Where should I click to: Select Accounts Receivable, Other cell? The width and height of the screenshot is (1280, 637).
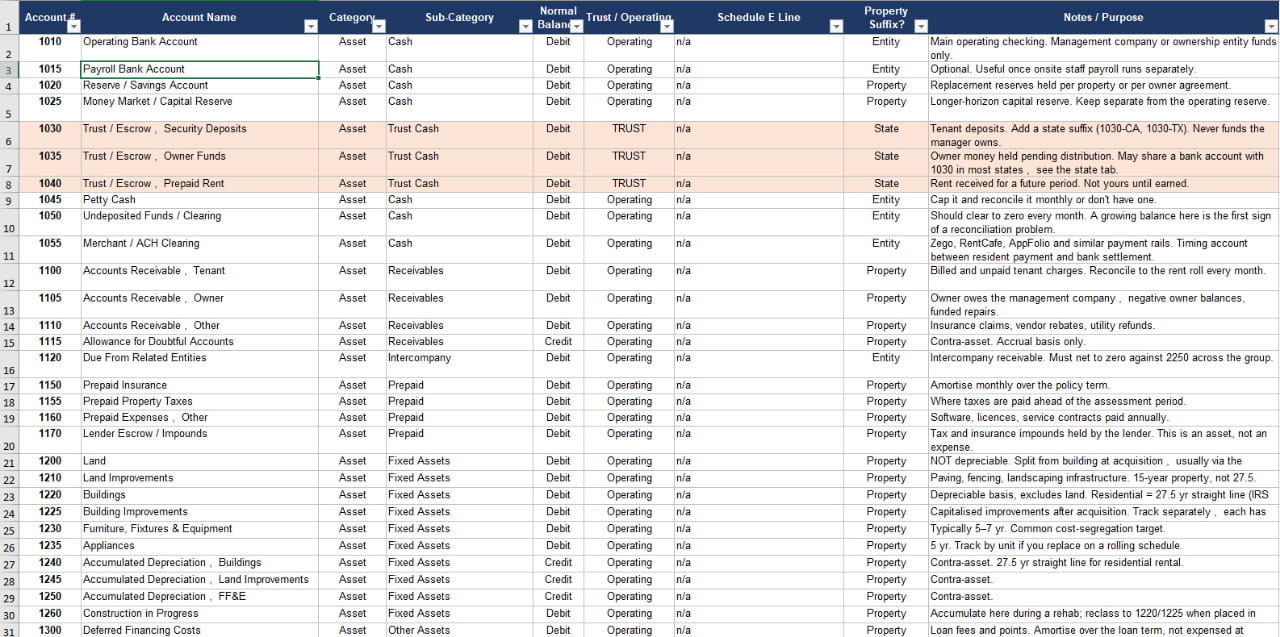[200, 326]
